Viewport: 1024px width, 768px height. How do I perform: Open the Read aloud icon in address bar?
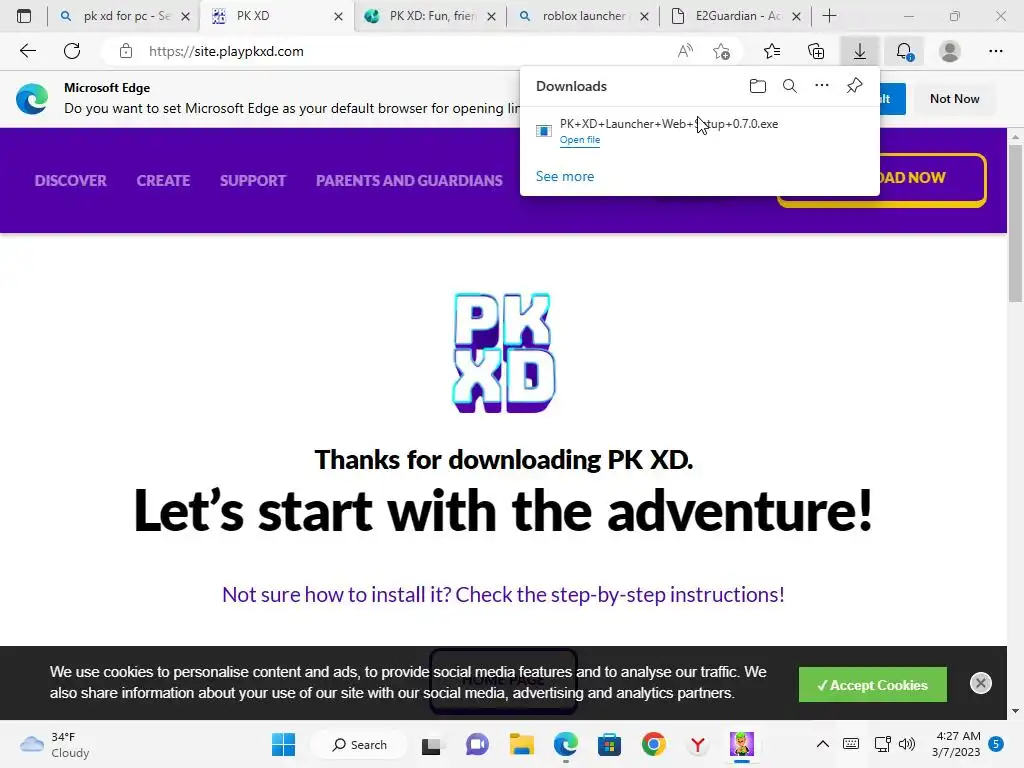[x=685, y=51]
